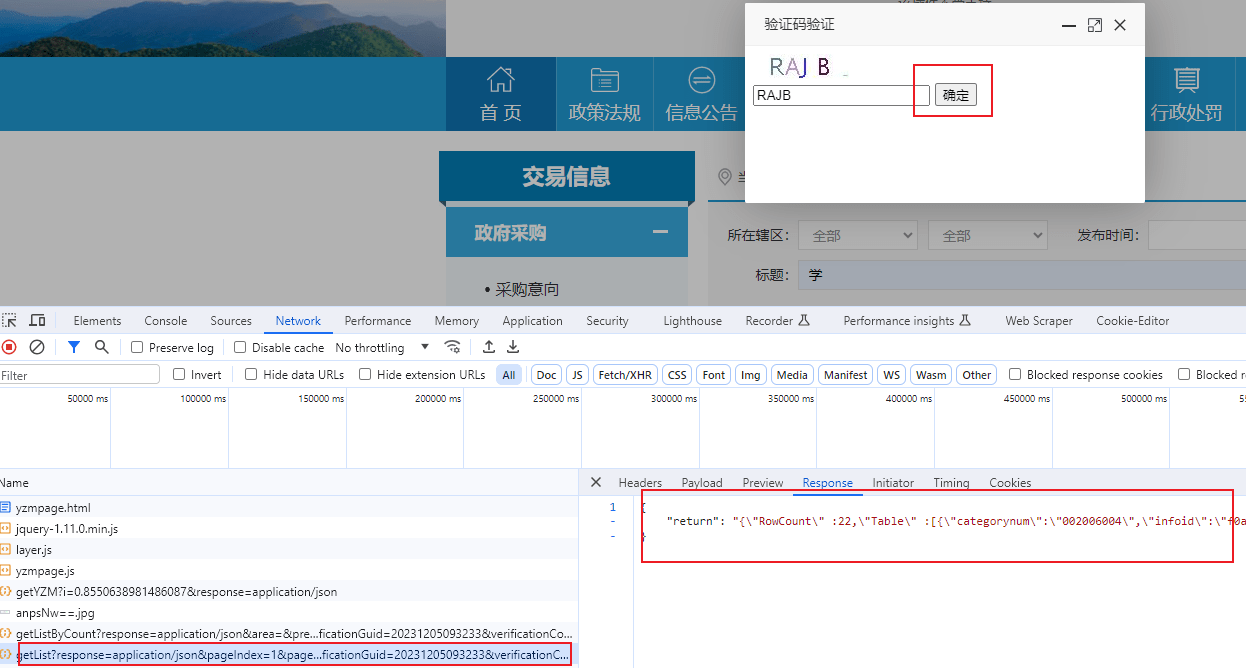Click the captcha code input field
This screenshot has height=668, width=1246.
coord(841,96)
